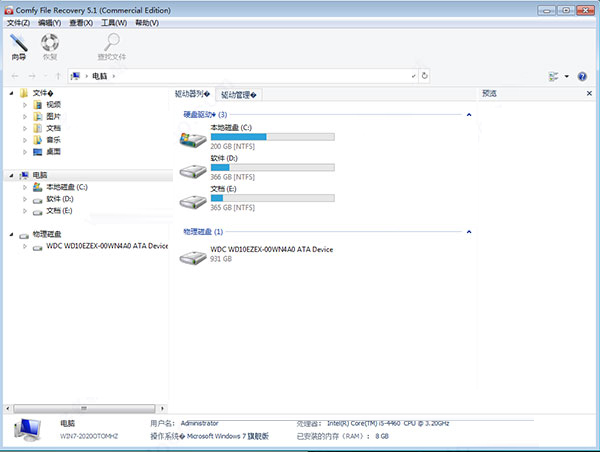Click the recovery lifebuoy icon (恢复)
This screenshot has width=600, height=452.
pos(50,47)
